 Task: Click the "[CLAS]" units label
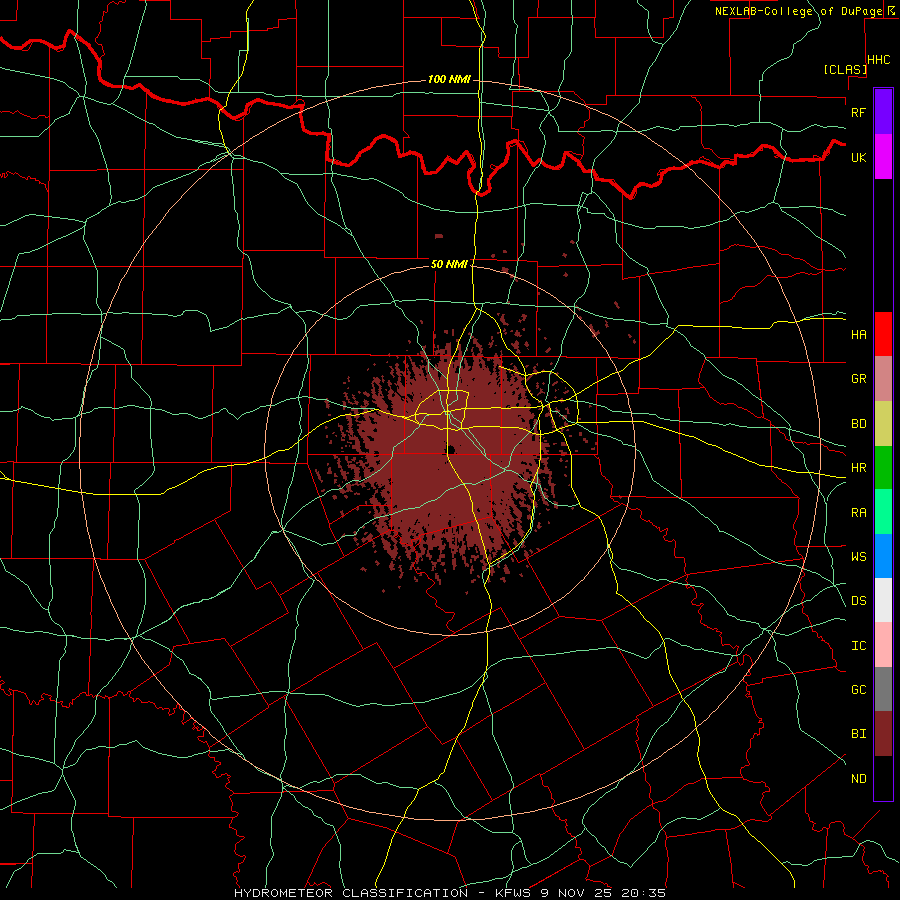tap(845, 69)
